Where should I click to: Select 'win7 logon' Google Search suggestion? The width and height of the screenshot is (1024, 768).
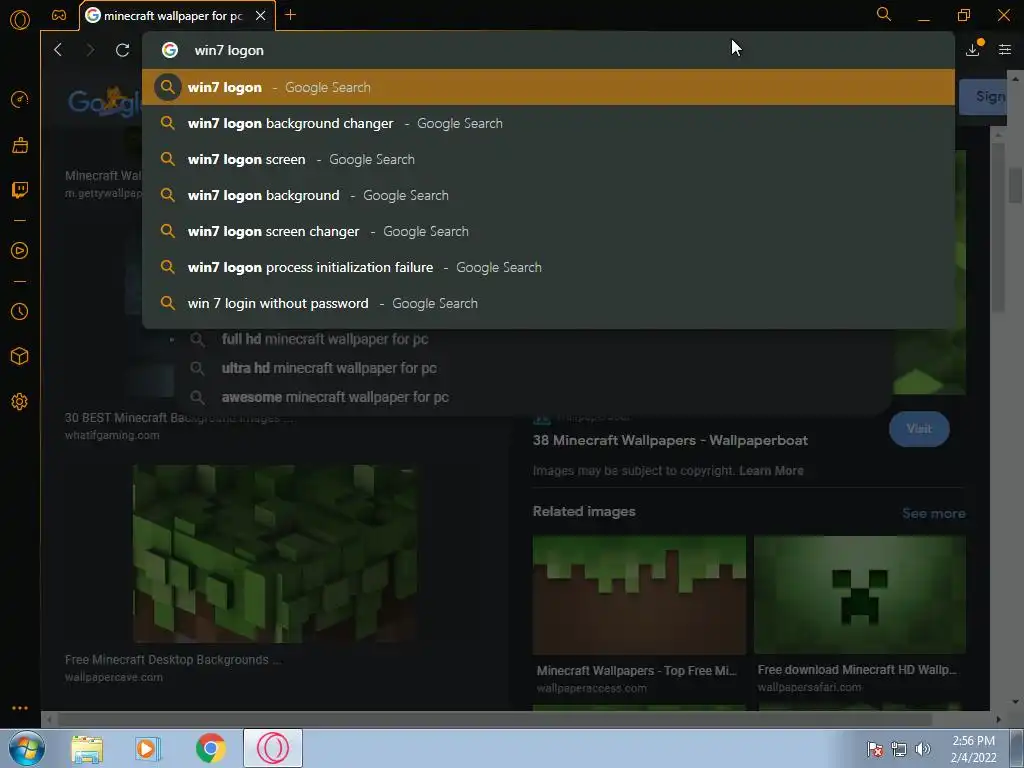coord(549,87)
